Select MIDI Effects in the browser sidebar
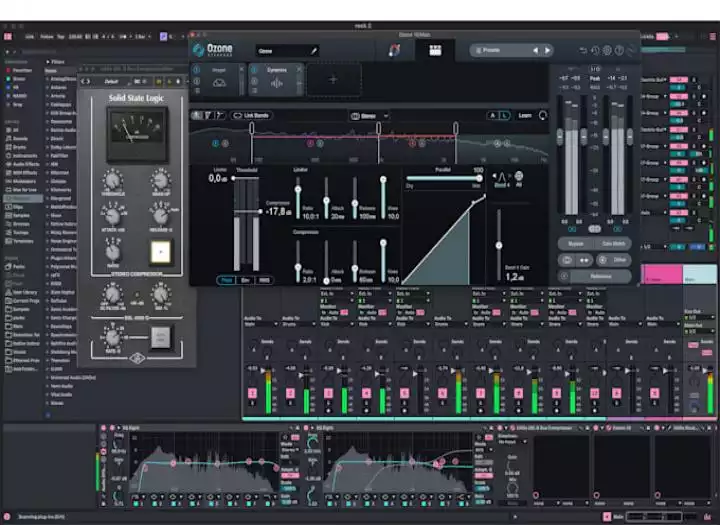 tap(22, 172)
